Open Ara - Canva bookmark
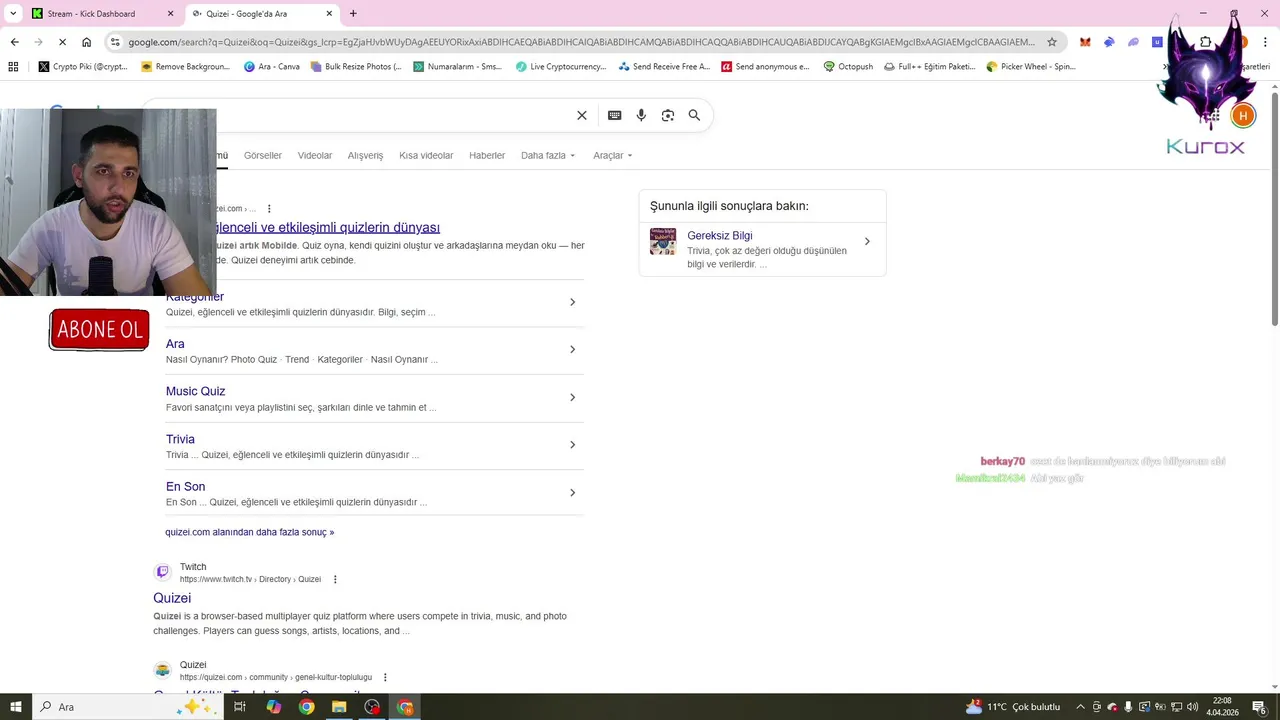Viewport: 1280px width, 720px height. click(x=272, y=67)
